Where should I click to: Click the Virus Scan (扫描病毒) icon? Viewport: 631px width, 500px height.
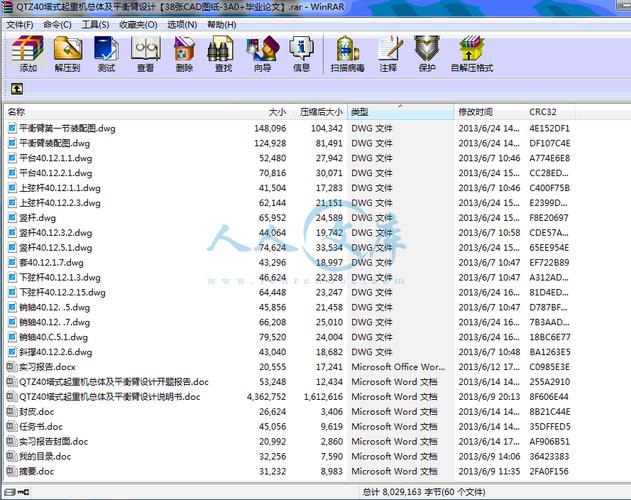click(348, 54)
